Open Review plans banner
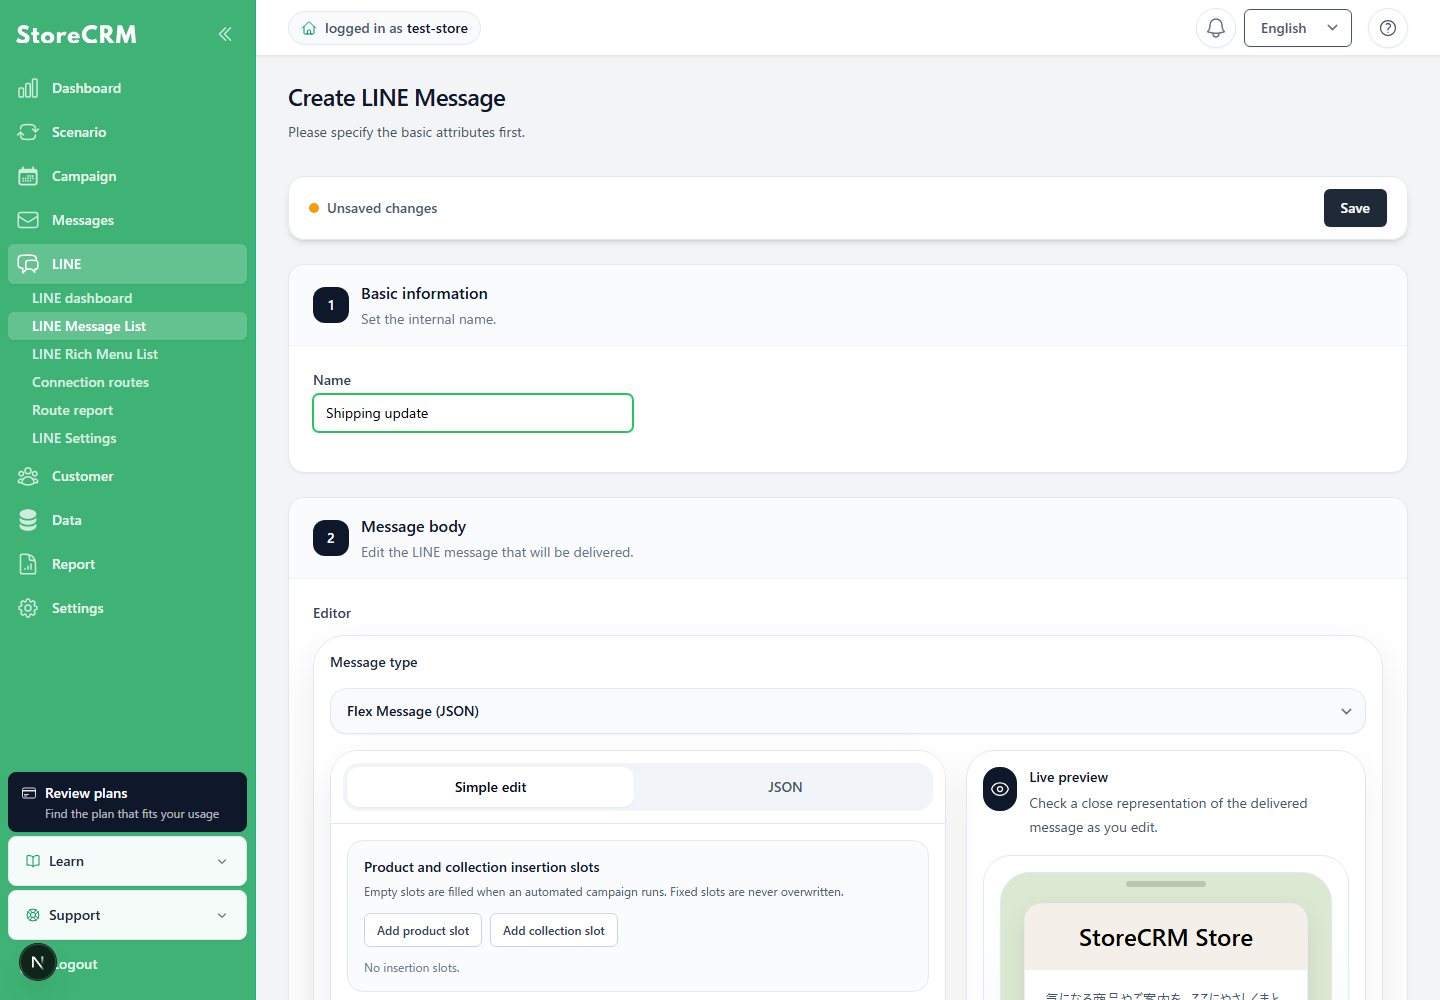Screen dimensions: 1440x1000 tap(127, 802)
